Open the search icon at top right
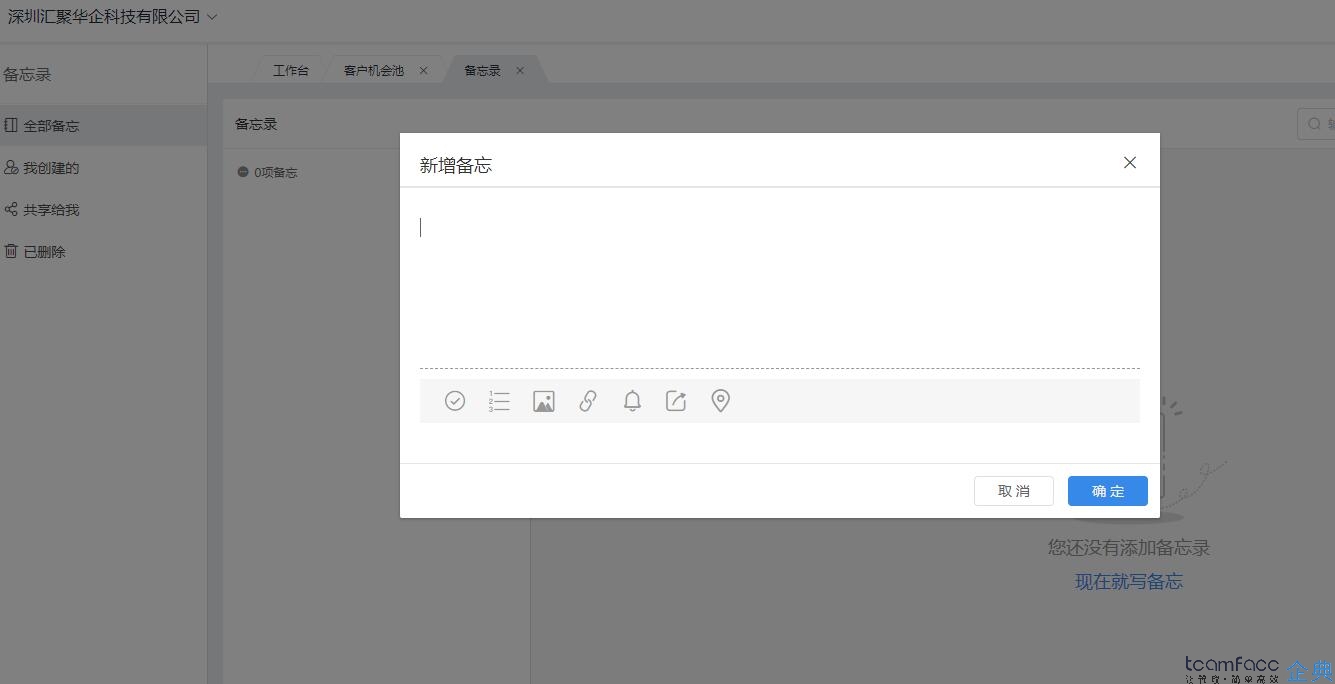The image size is (1335, 684). [1314, 123]
